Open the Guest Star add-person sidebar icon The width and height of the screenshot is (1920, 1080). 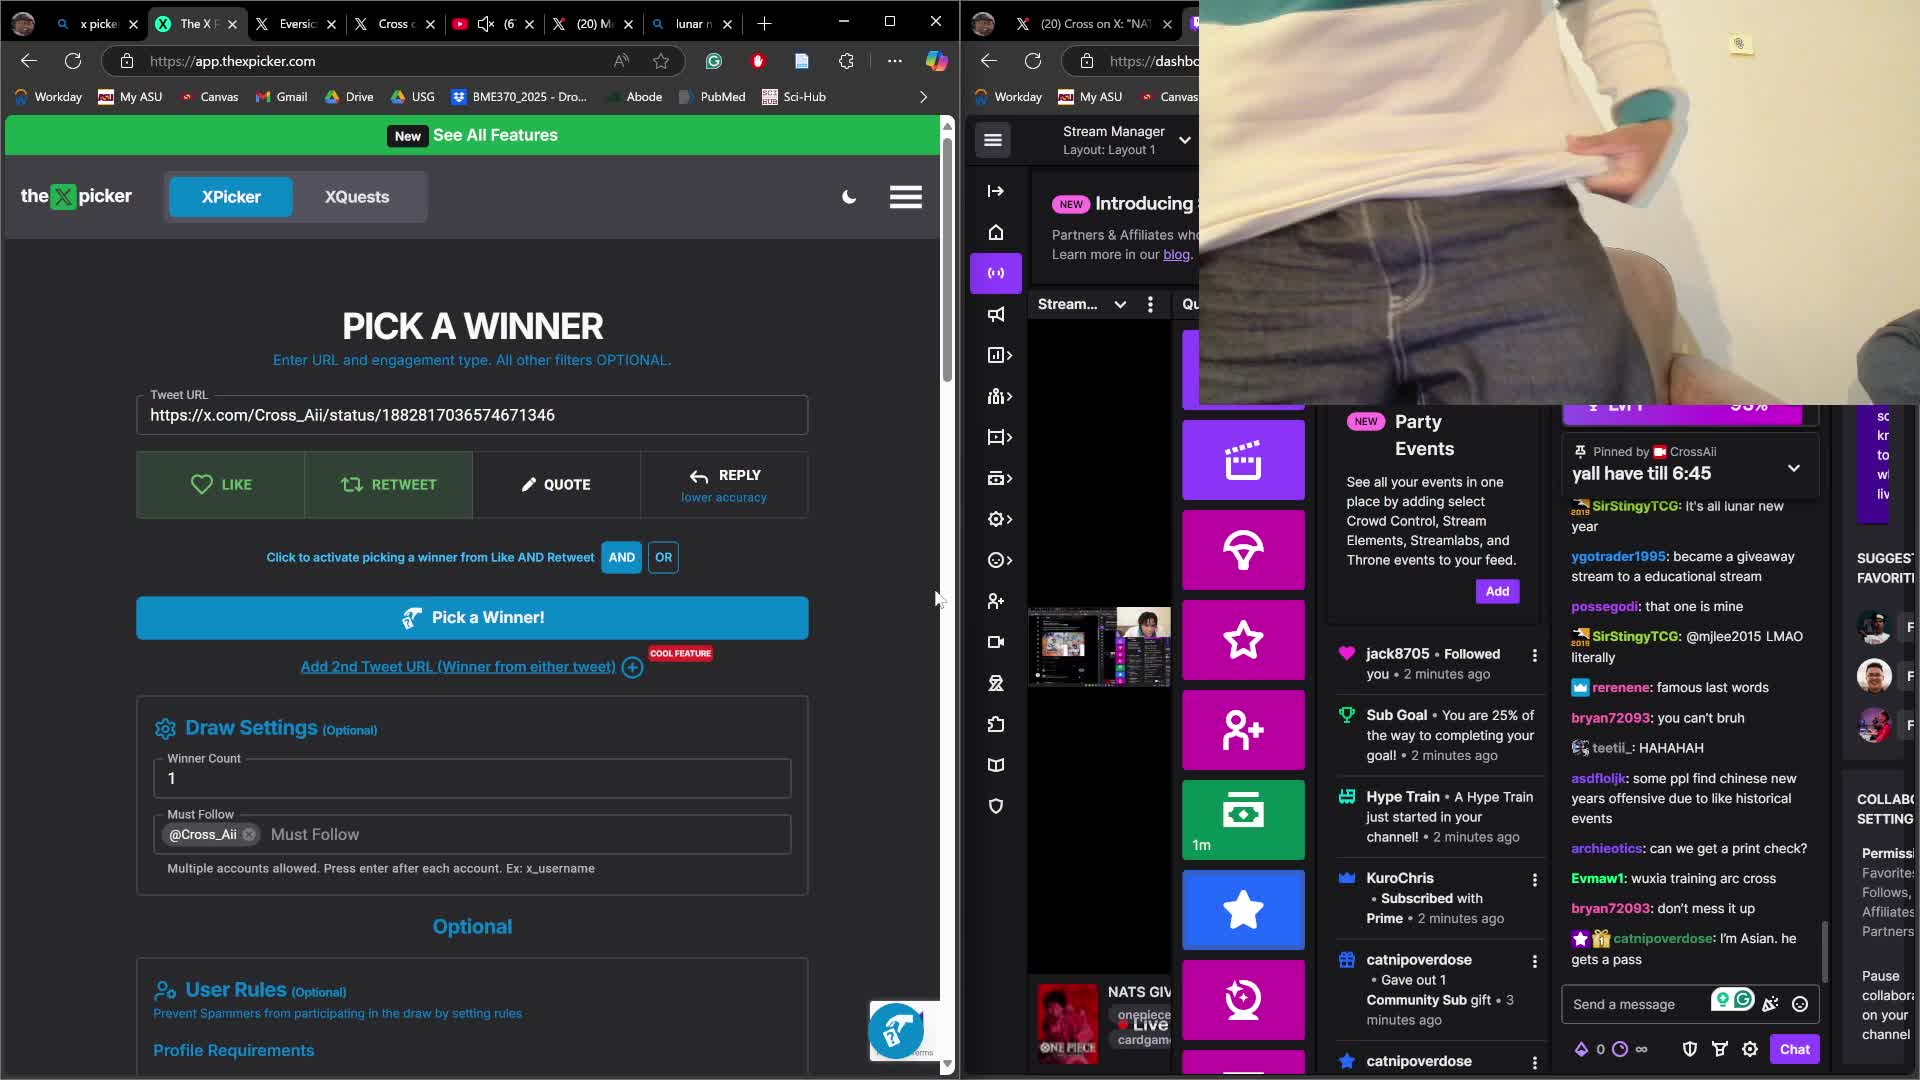(995, 601)
